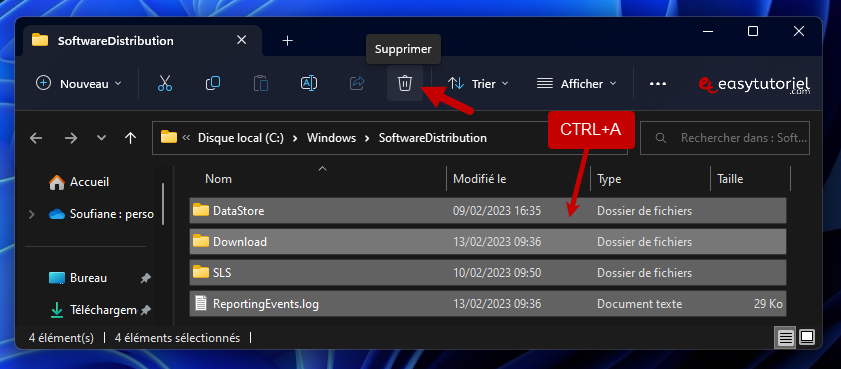The height and width of the screenshot is (369, 841).
Task: Click Disque local (C:) in address bar
Action: pyautogui.click(x=241, y=138)
